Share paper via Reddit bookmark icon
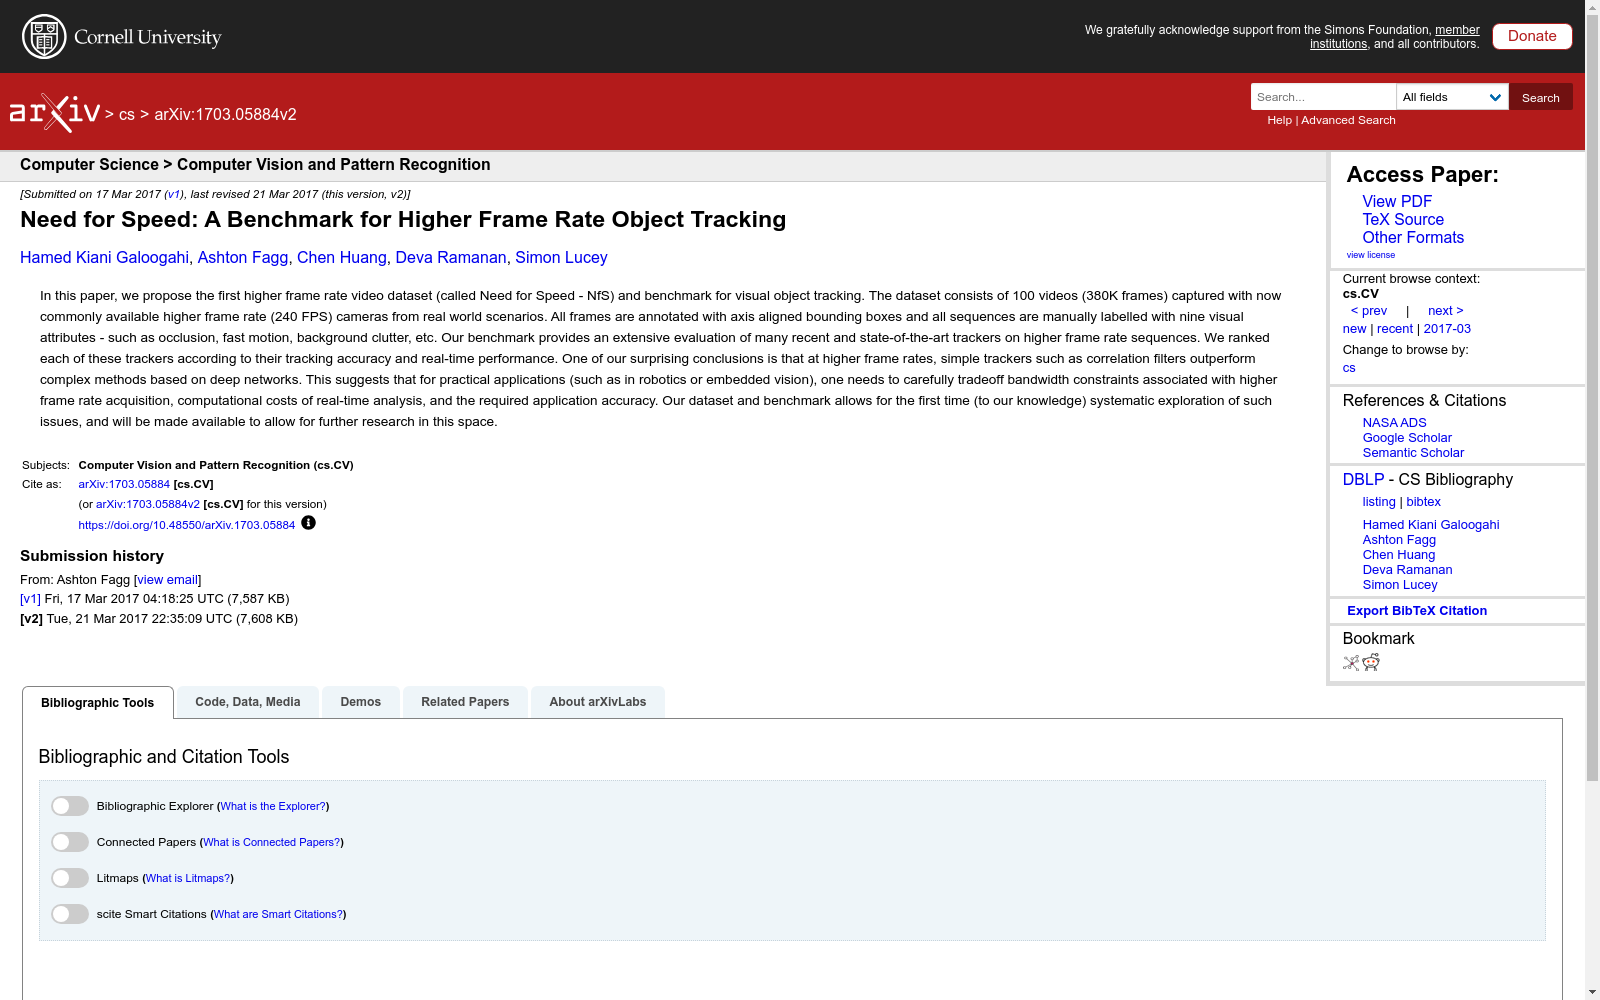This screenshot has height=1000, width=1600. coord(1371,662)
